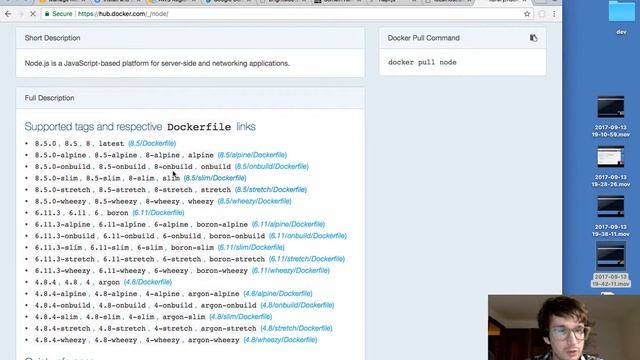Viewport: 640px width, 360px height.
Task: Open the 8.5/stretch/Dockerfile link
Action: point(271,189)
